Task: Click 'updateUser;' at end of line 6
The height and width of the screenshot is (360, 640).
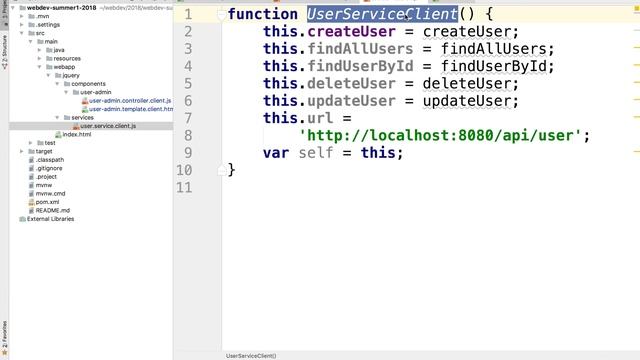Action: (x=471, y=101)
